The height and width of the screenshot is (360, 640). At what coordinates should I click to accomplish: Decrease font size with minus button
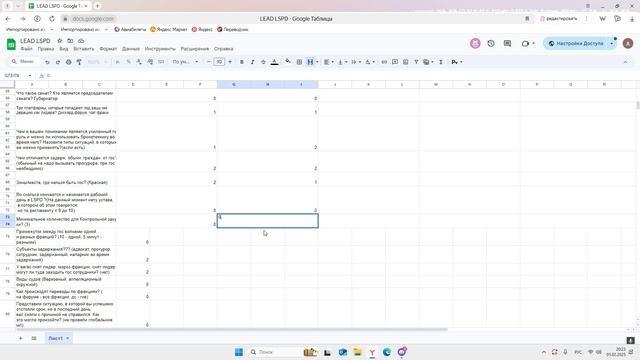pos(209,62)
